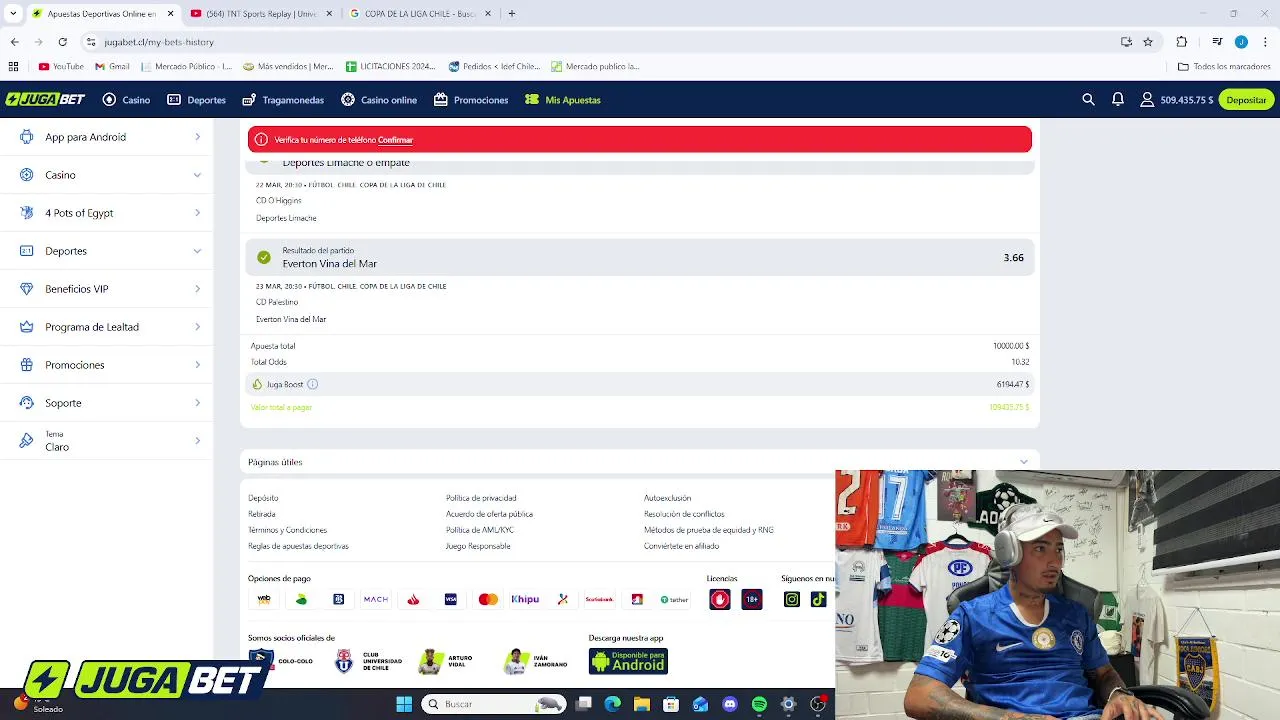The height and width of the screenshot is (720, 1280).
Task: Go to Mis Apuestas in top navigation
Action: coord(563,100)
